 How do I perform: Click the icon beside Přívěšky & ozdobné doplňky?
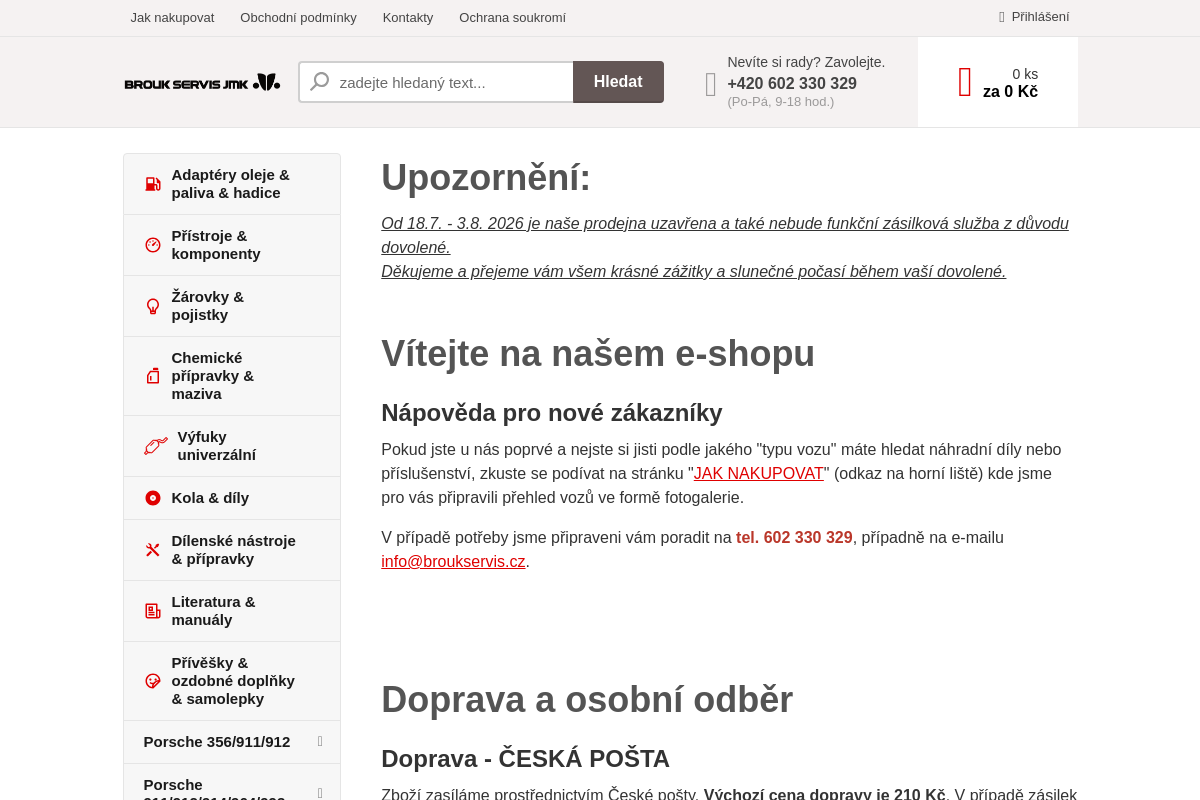(153, 681)
